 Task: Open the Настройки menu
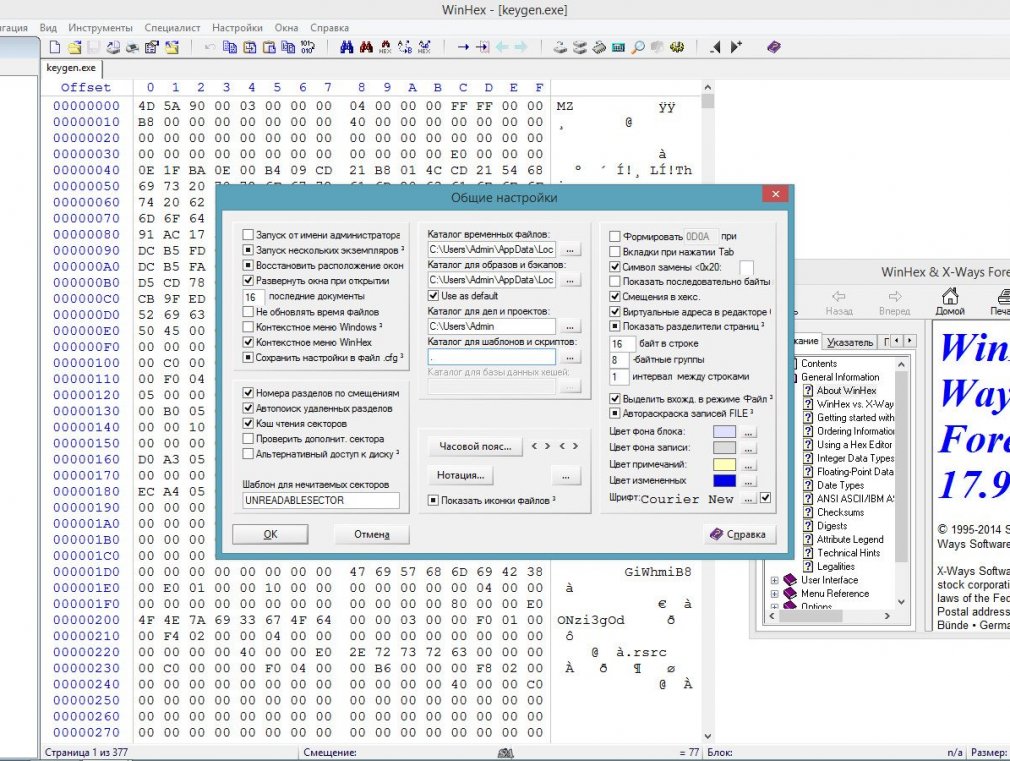[237, 28]
